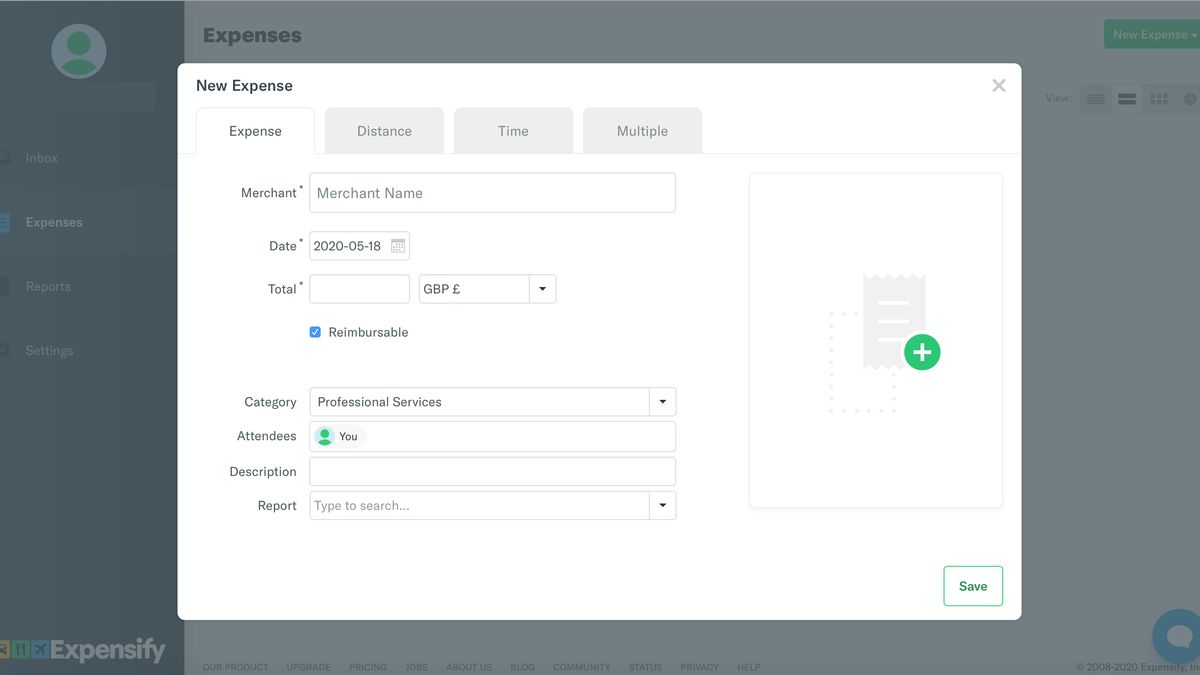This screenshot has height=675, width=1200.
Task: Select the Multiple tab
Action: tap(642, 131)
